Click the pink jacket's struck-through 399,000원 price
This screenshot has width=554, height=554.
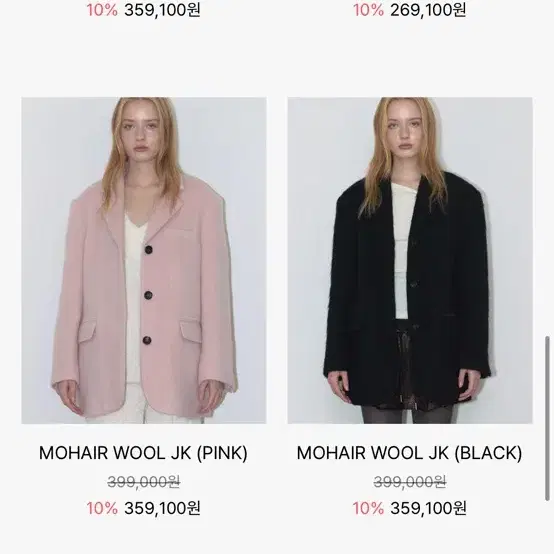(x=144, y=482)
